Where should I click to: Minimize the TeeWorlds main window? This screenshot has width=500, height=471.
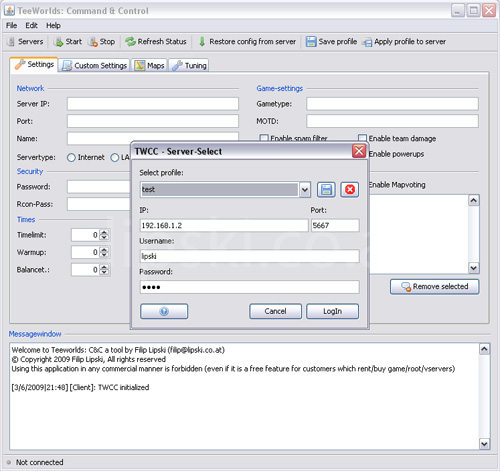(x=458, y=11)
